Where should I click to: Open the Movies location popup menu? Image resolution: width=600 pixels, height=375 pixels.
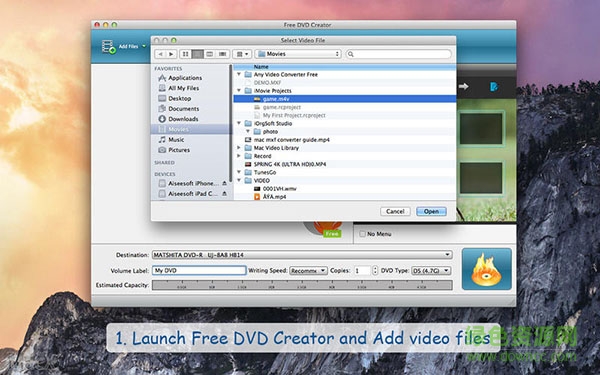(x=298, y=54)
